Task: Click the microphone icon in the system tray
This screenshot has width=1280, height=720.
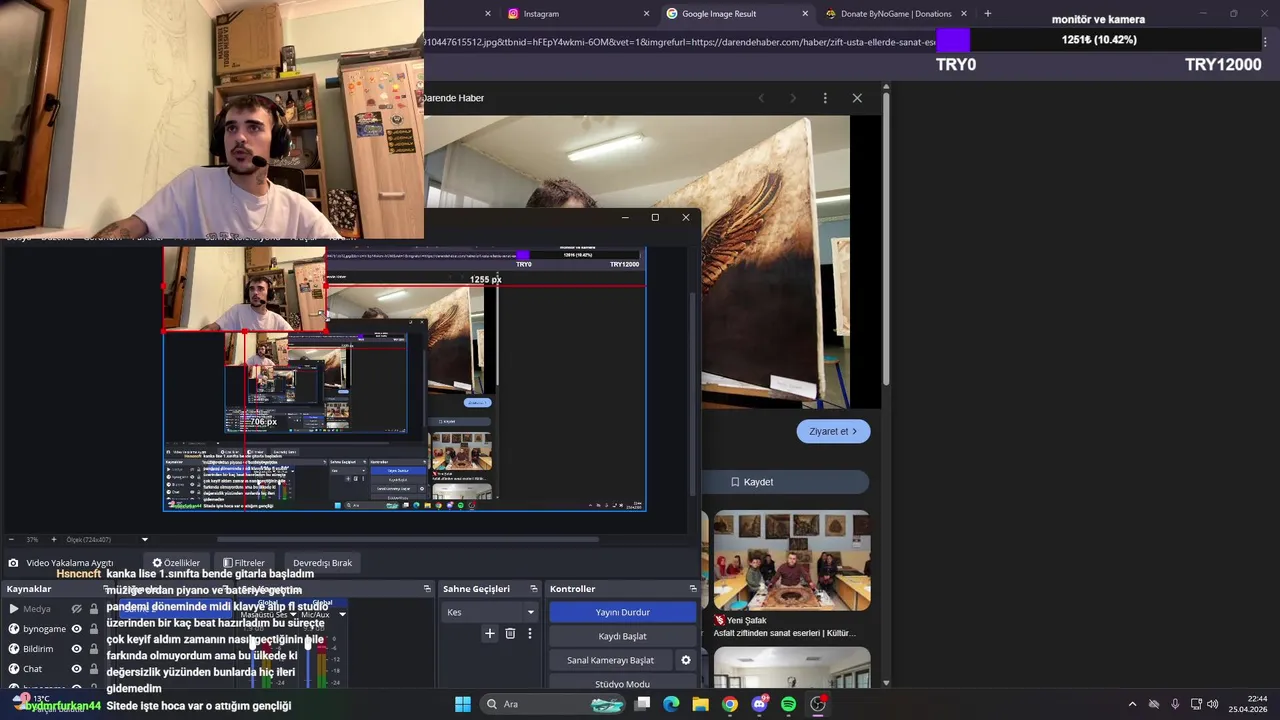Action: (1175, 704)
